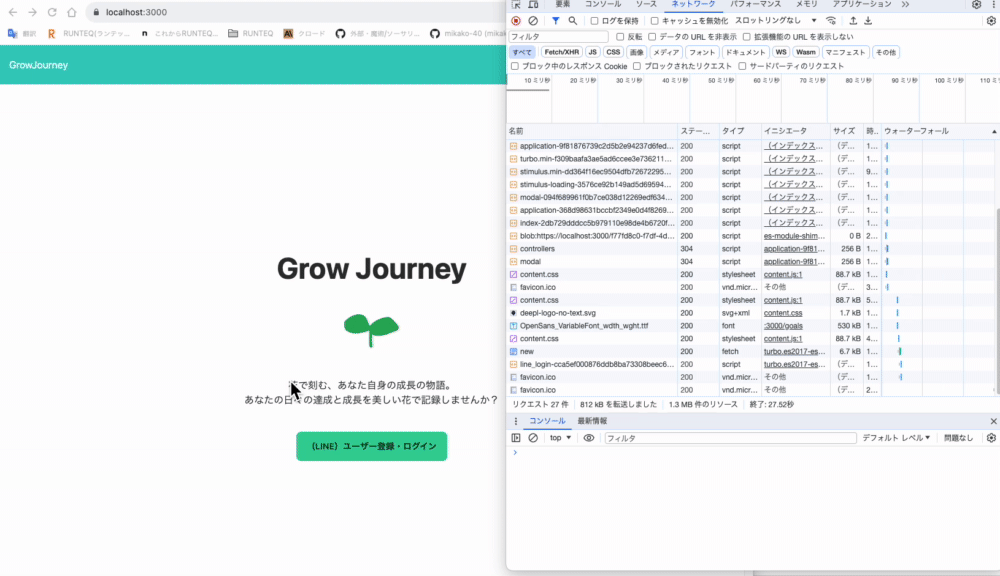
Task: Open the content.css initiator link
Action: (x=783, y=312)
